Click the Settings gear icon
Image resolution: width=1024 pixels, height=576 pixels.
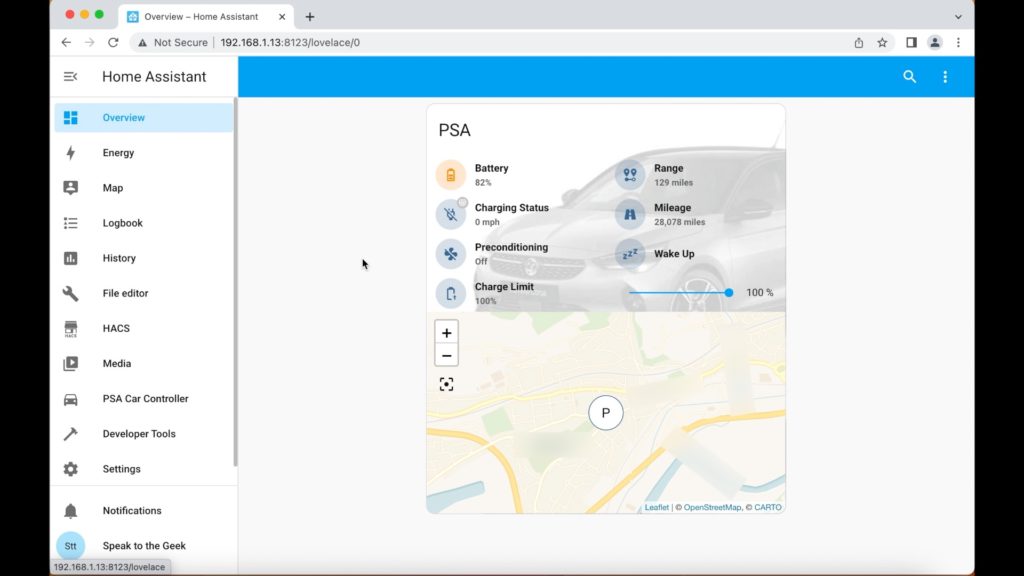[x=71, y=469]
